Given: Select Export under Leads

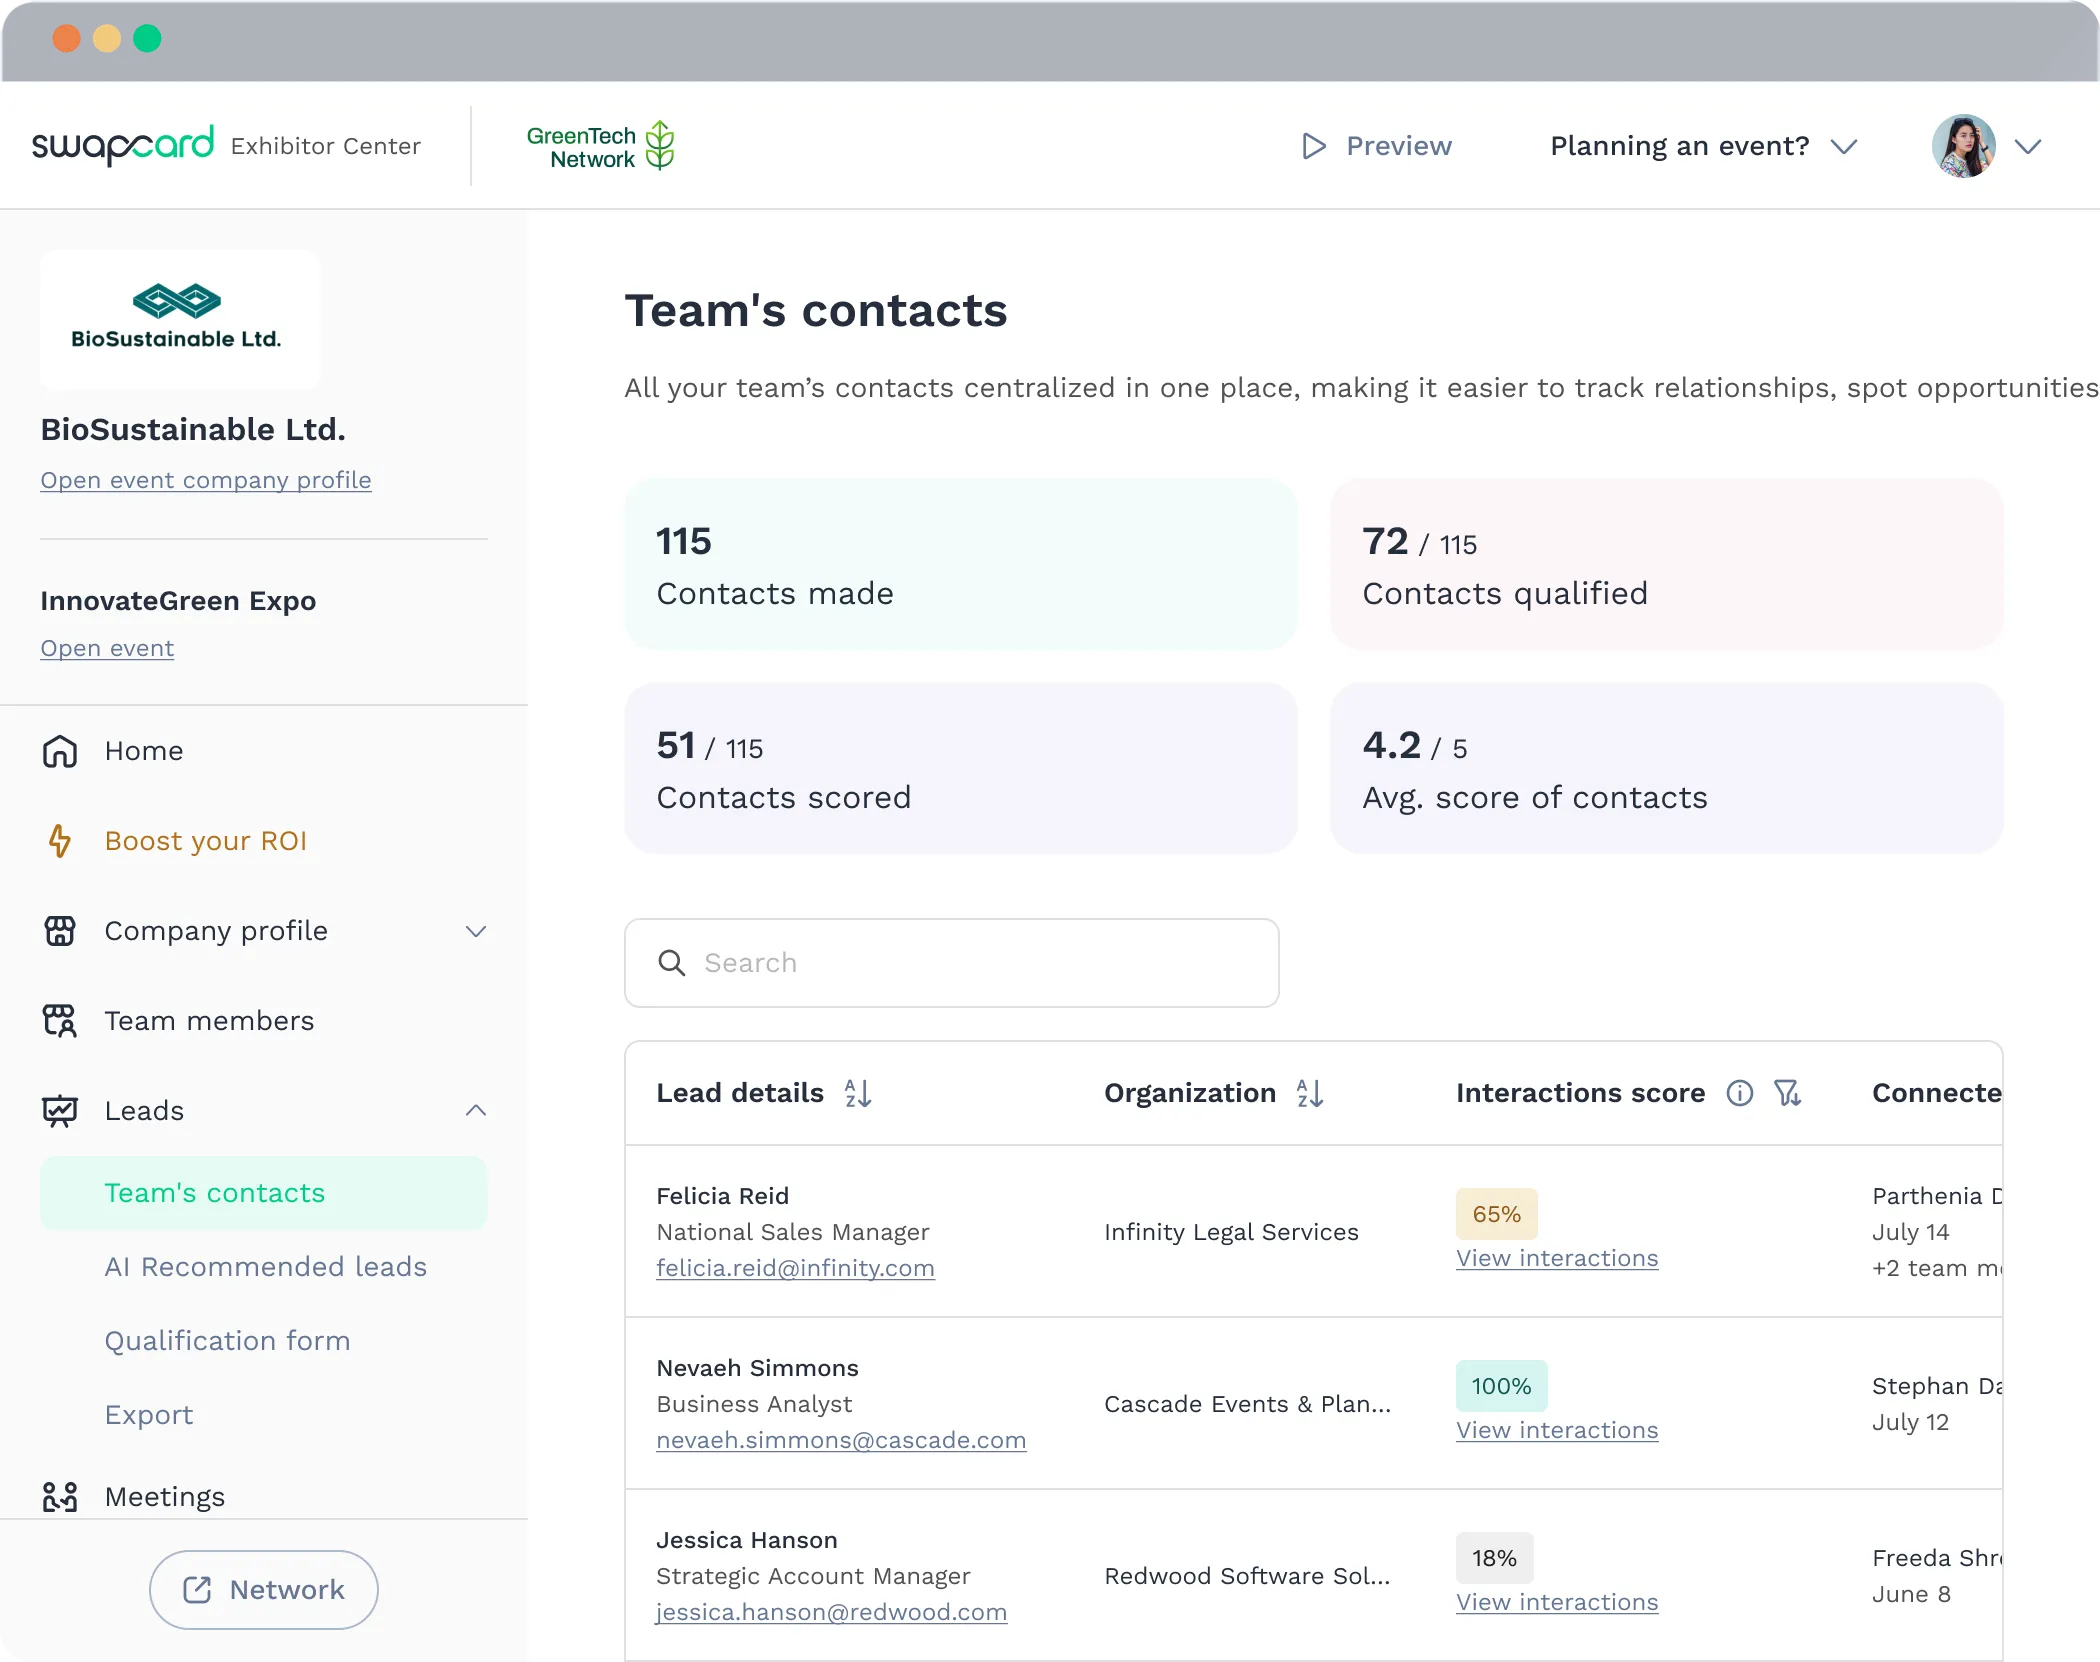Looking at the screenshot, I should pos(149,1415).
